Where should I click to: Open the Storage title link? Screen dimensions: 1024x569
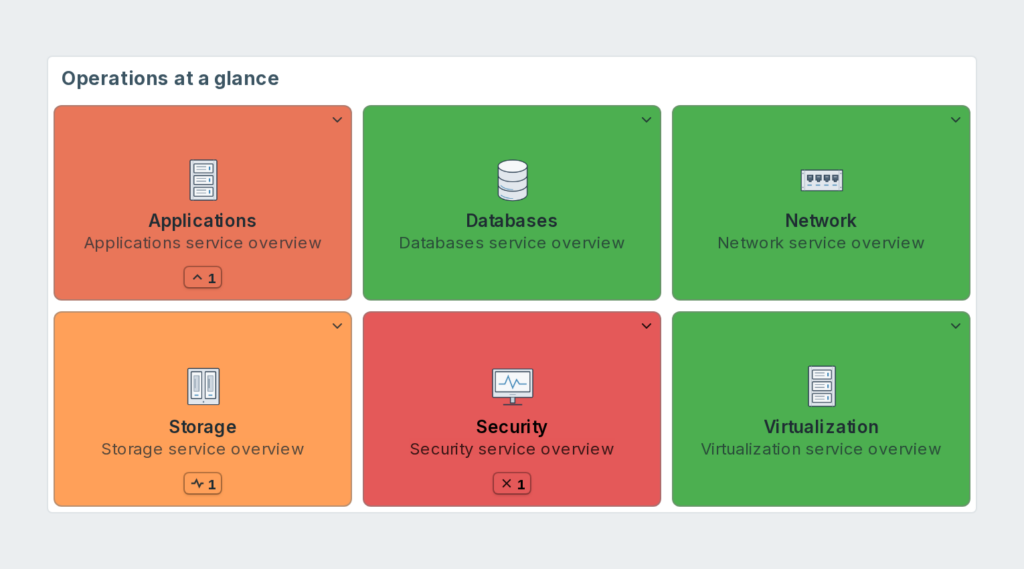pos(202,427)
